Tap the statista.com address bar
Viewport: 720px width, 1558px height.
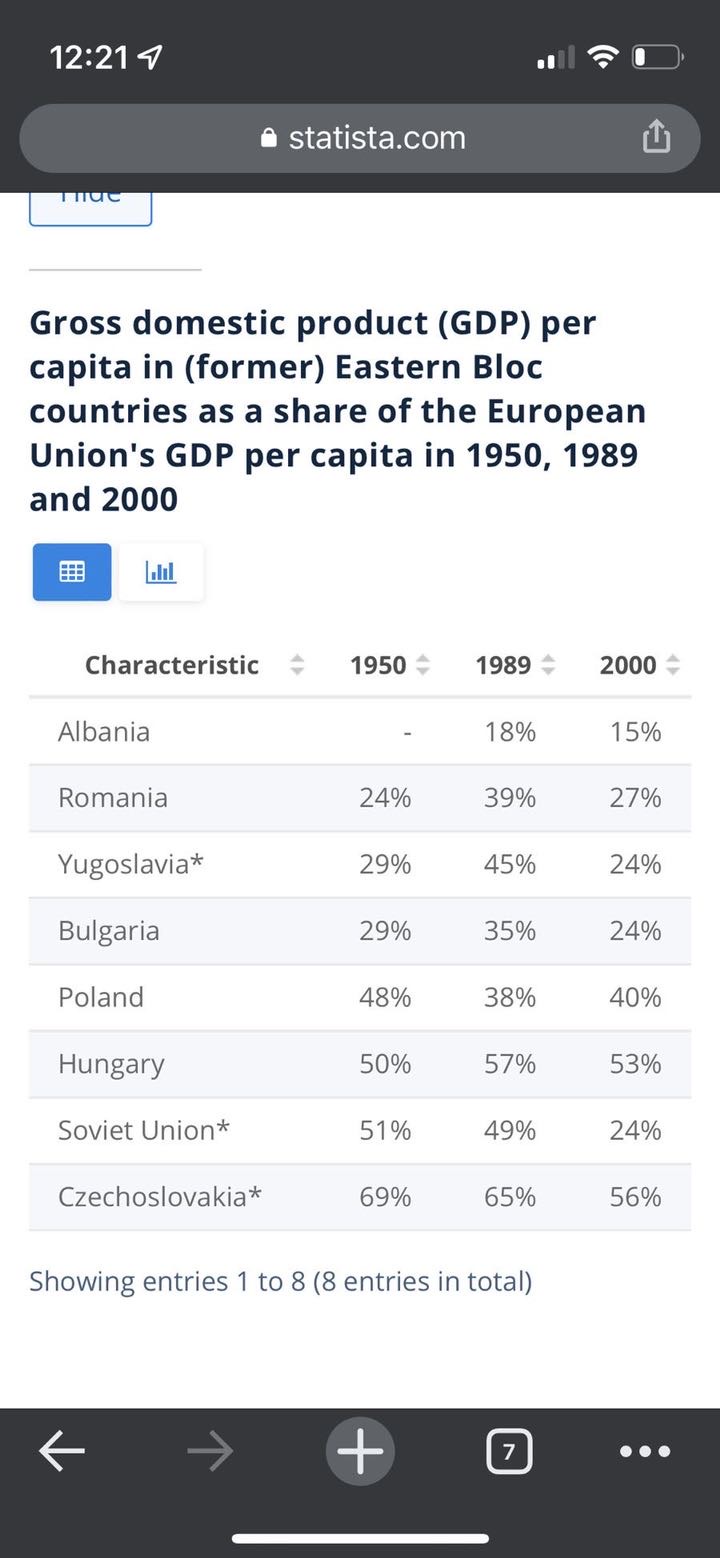coord(362,138)
